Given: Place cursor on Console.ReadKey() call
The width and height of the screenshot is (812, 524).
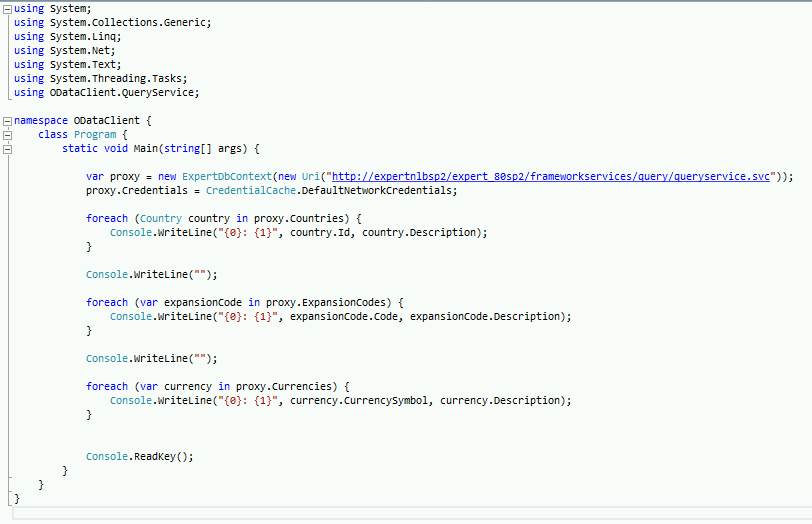Looking at the screenshot, I should click(x=139, y=456).
